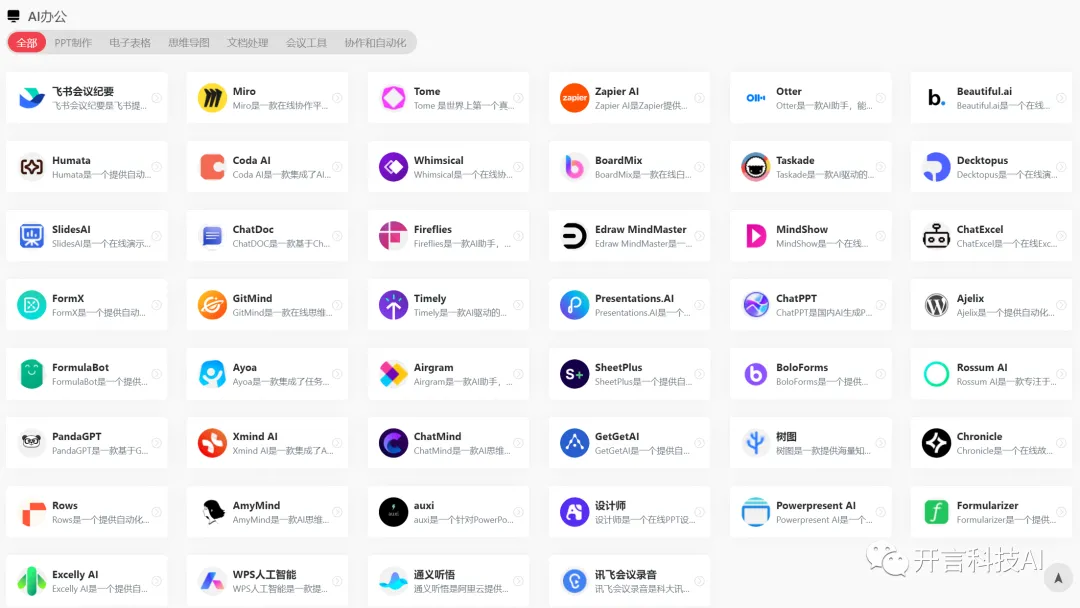Open the auxi title link
The image size is (1080, 608).
pyautogui.click(x=424, y=505)
